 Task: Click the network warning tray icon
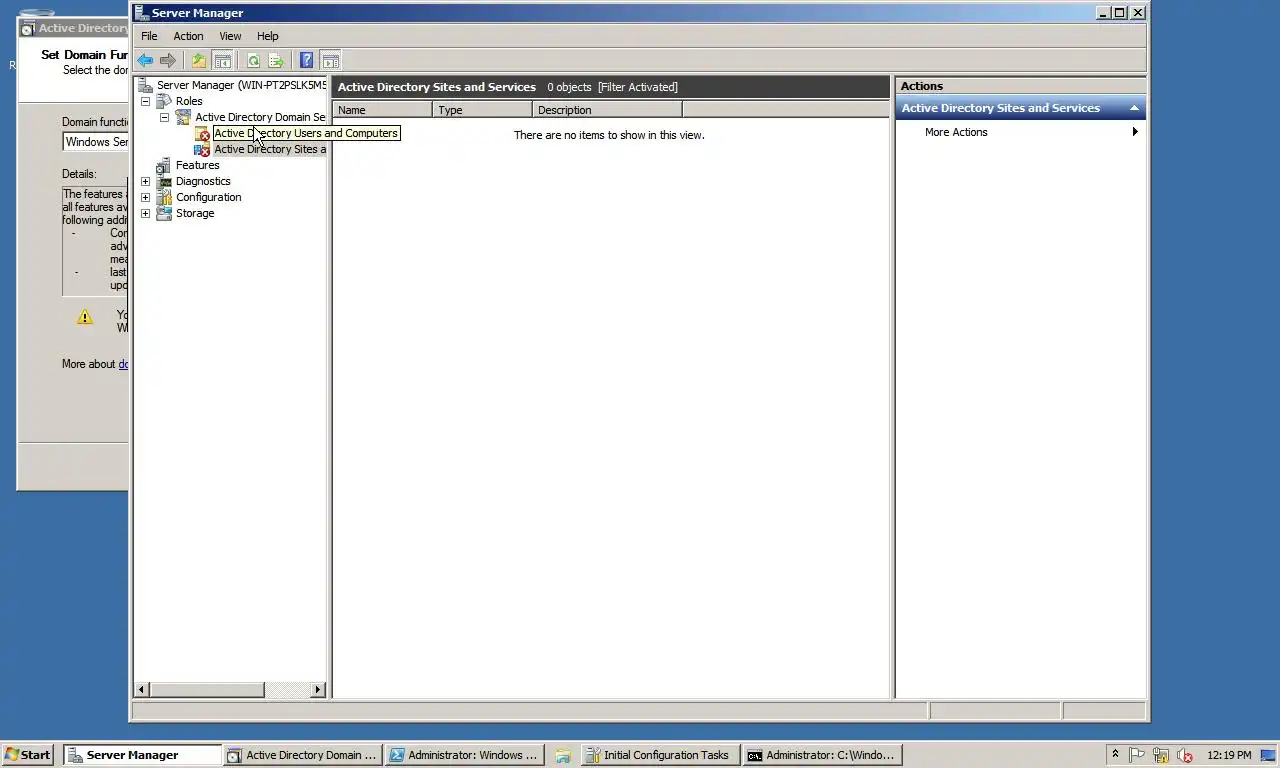tap(1161, 755)
